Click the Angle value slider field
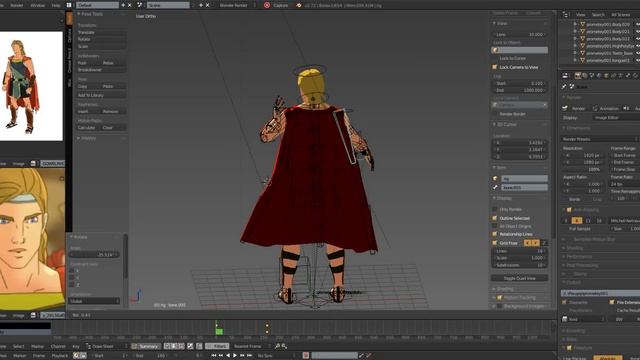 pos(94,255)
